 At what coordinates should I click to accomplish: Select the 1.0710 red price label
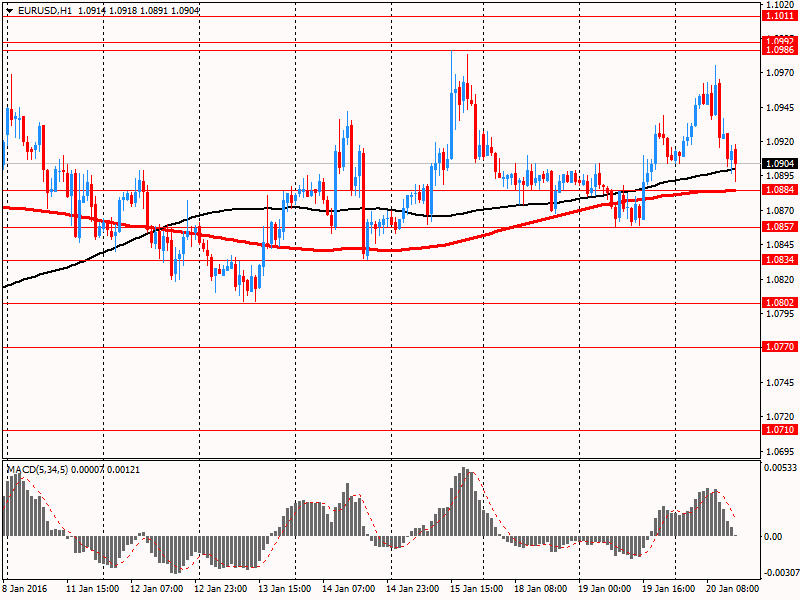click(779, 430)
